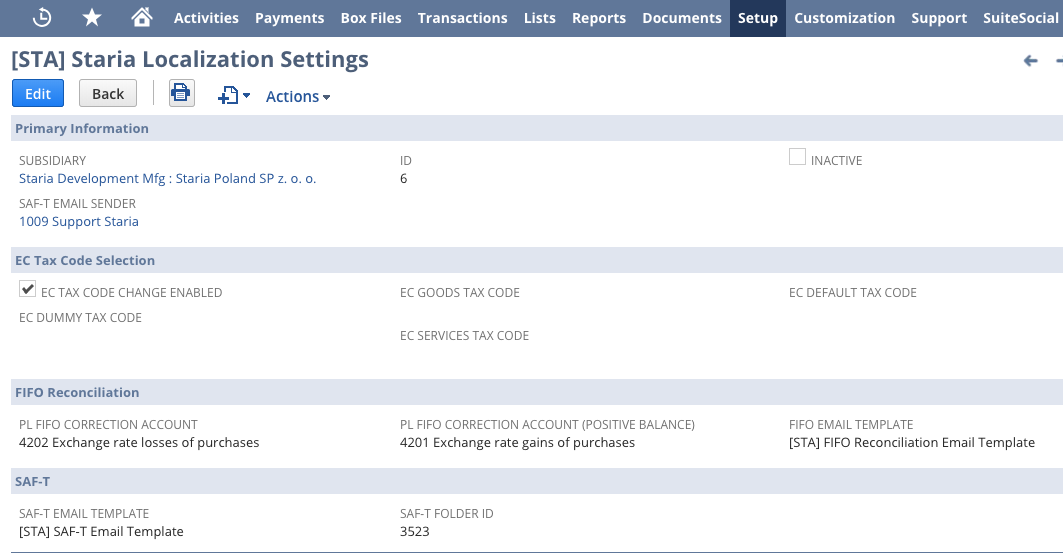This screenshot has width=1063, height=553.
Task: Select '[STA] SAF-T Email Template' value
Action: coord(101,531)
